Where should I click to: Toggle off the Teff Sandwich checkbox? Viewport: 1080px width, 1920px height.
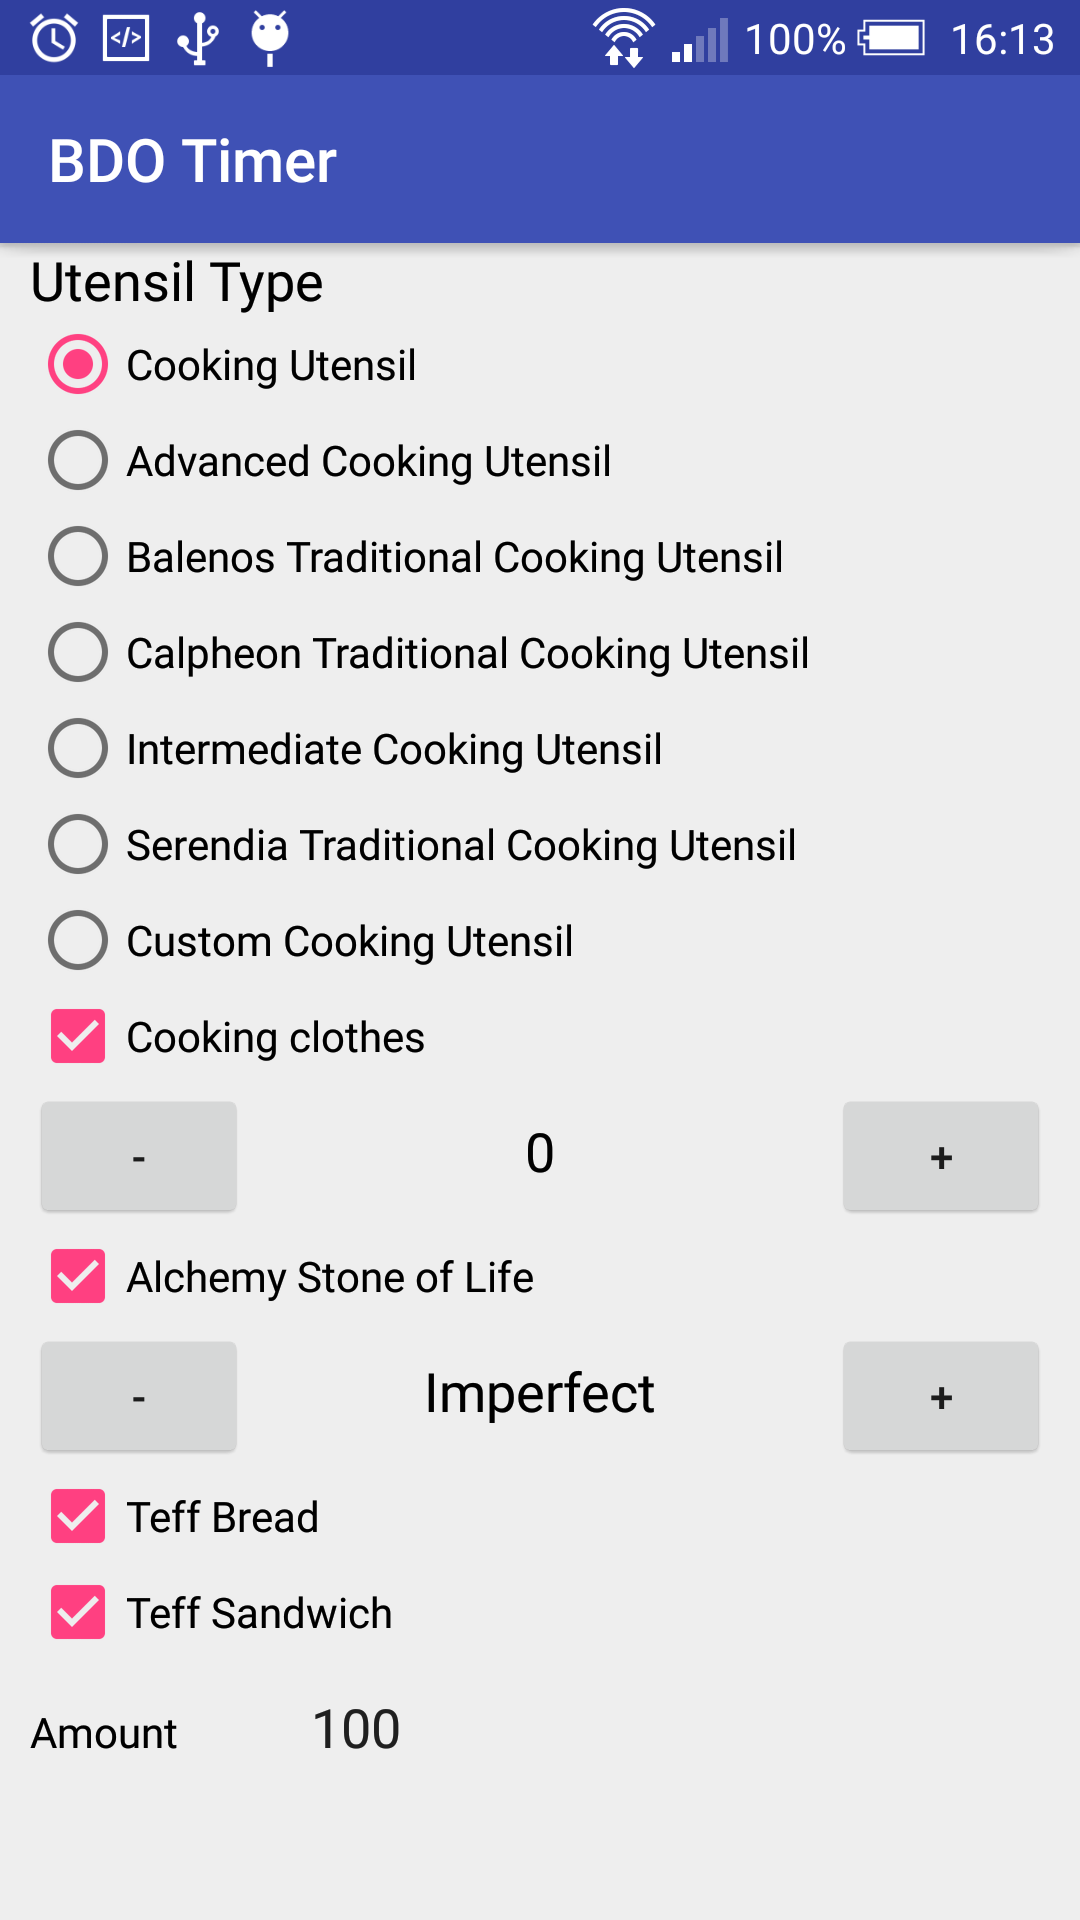[78, 1613]
